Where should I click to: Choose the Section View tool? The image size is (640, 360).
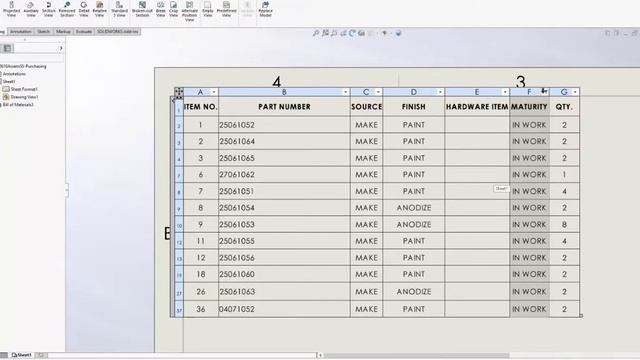coord(48,9)
